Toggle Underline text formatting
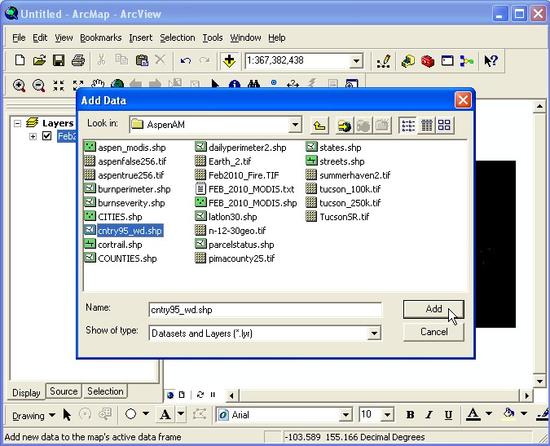The height and width of the screenshot is (446, 550). coord(448,415)
